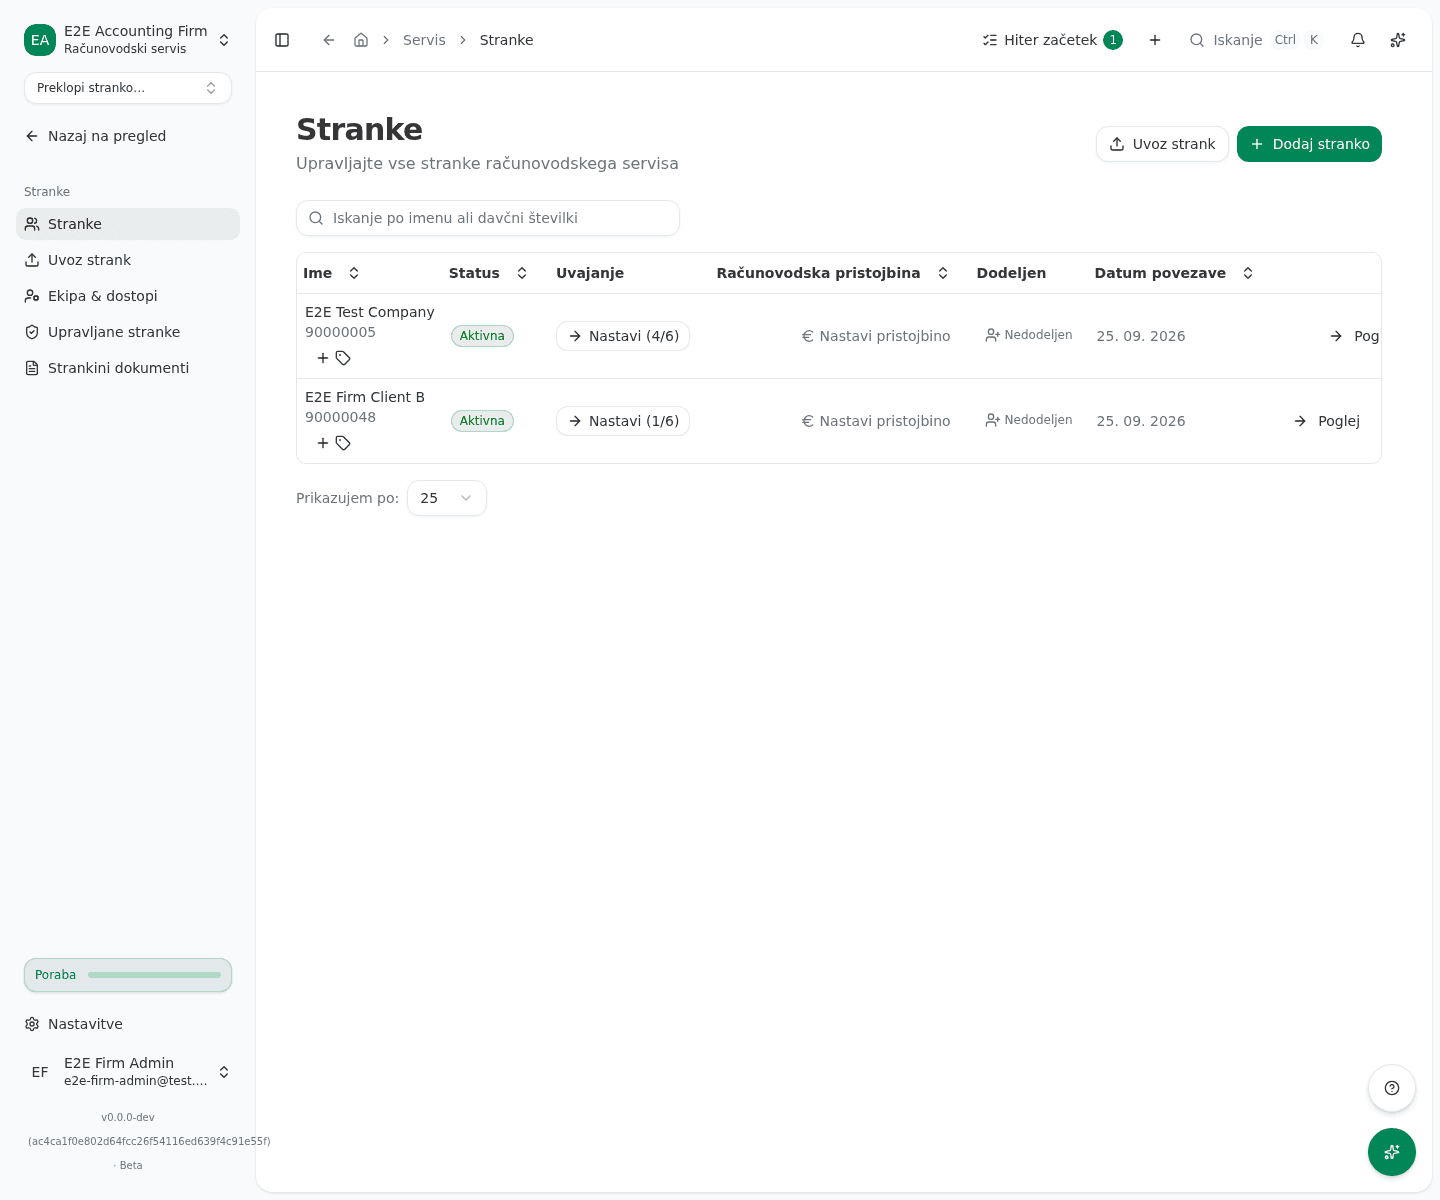Open Strankini dokumenti in the sidebar

point(128,368)
